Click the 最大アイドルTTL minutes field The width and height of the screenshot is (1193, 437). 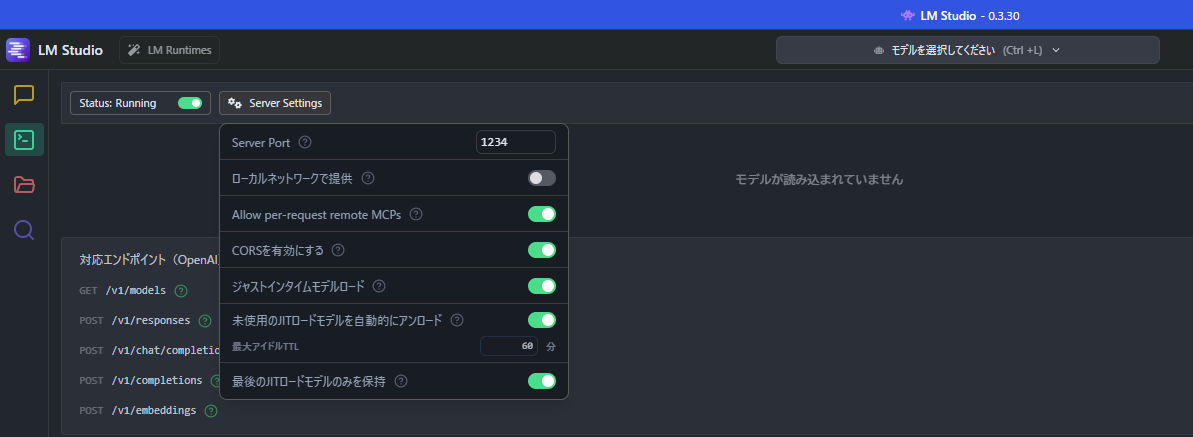[509, 346]
